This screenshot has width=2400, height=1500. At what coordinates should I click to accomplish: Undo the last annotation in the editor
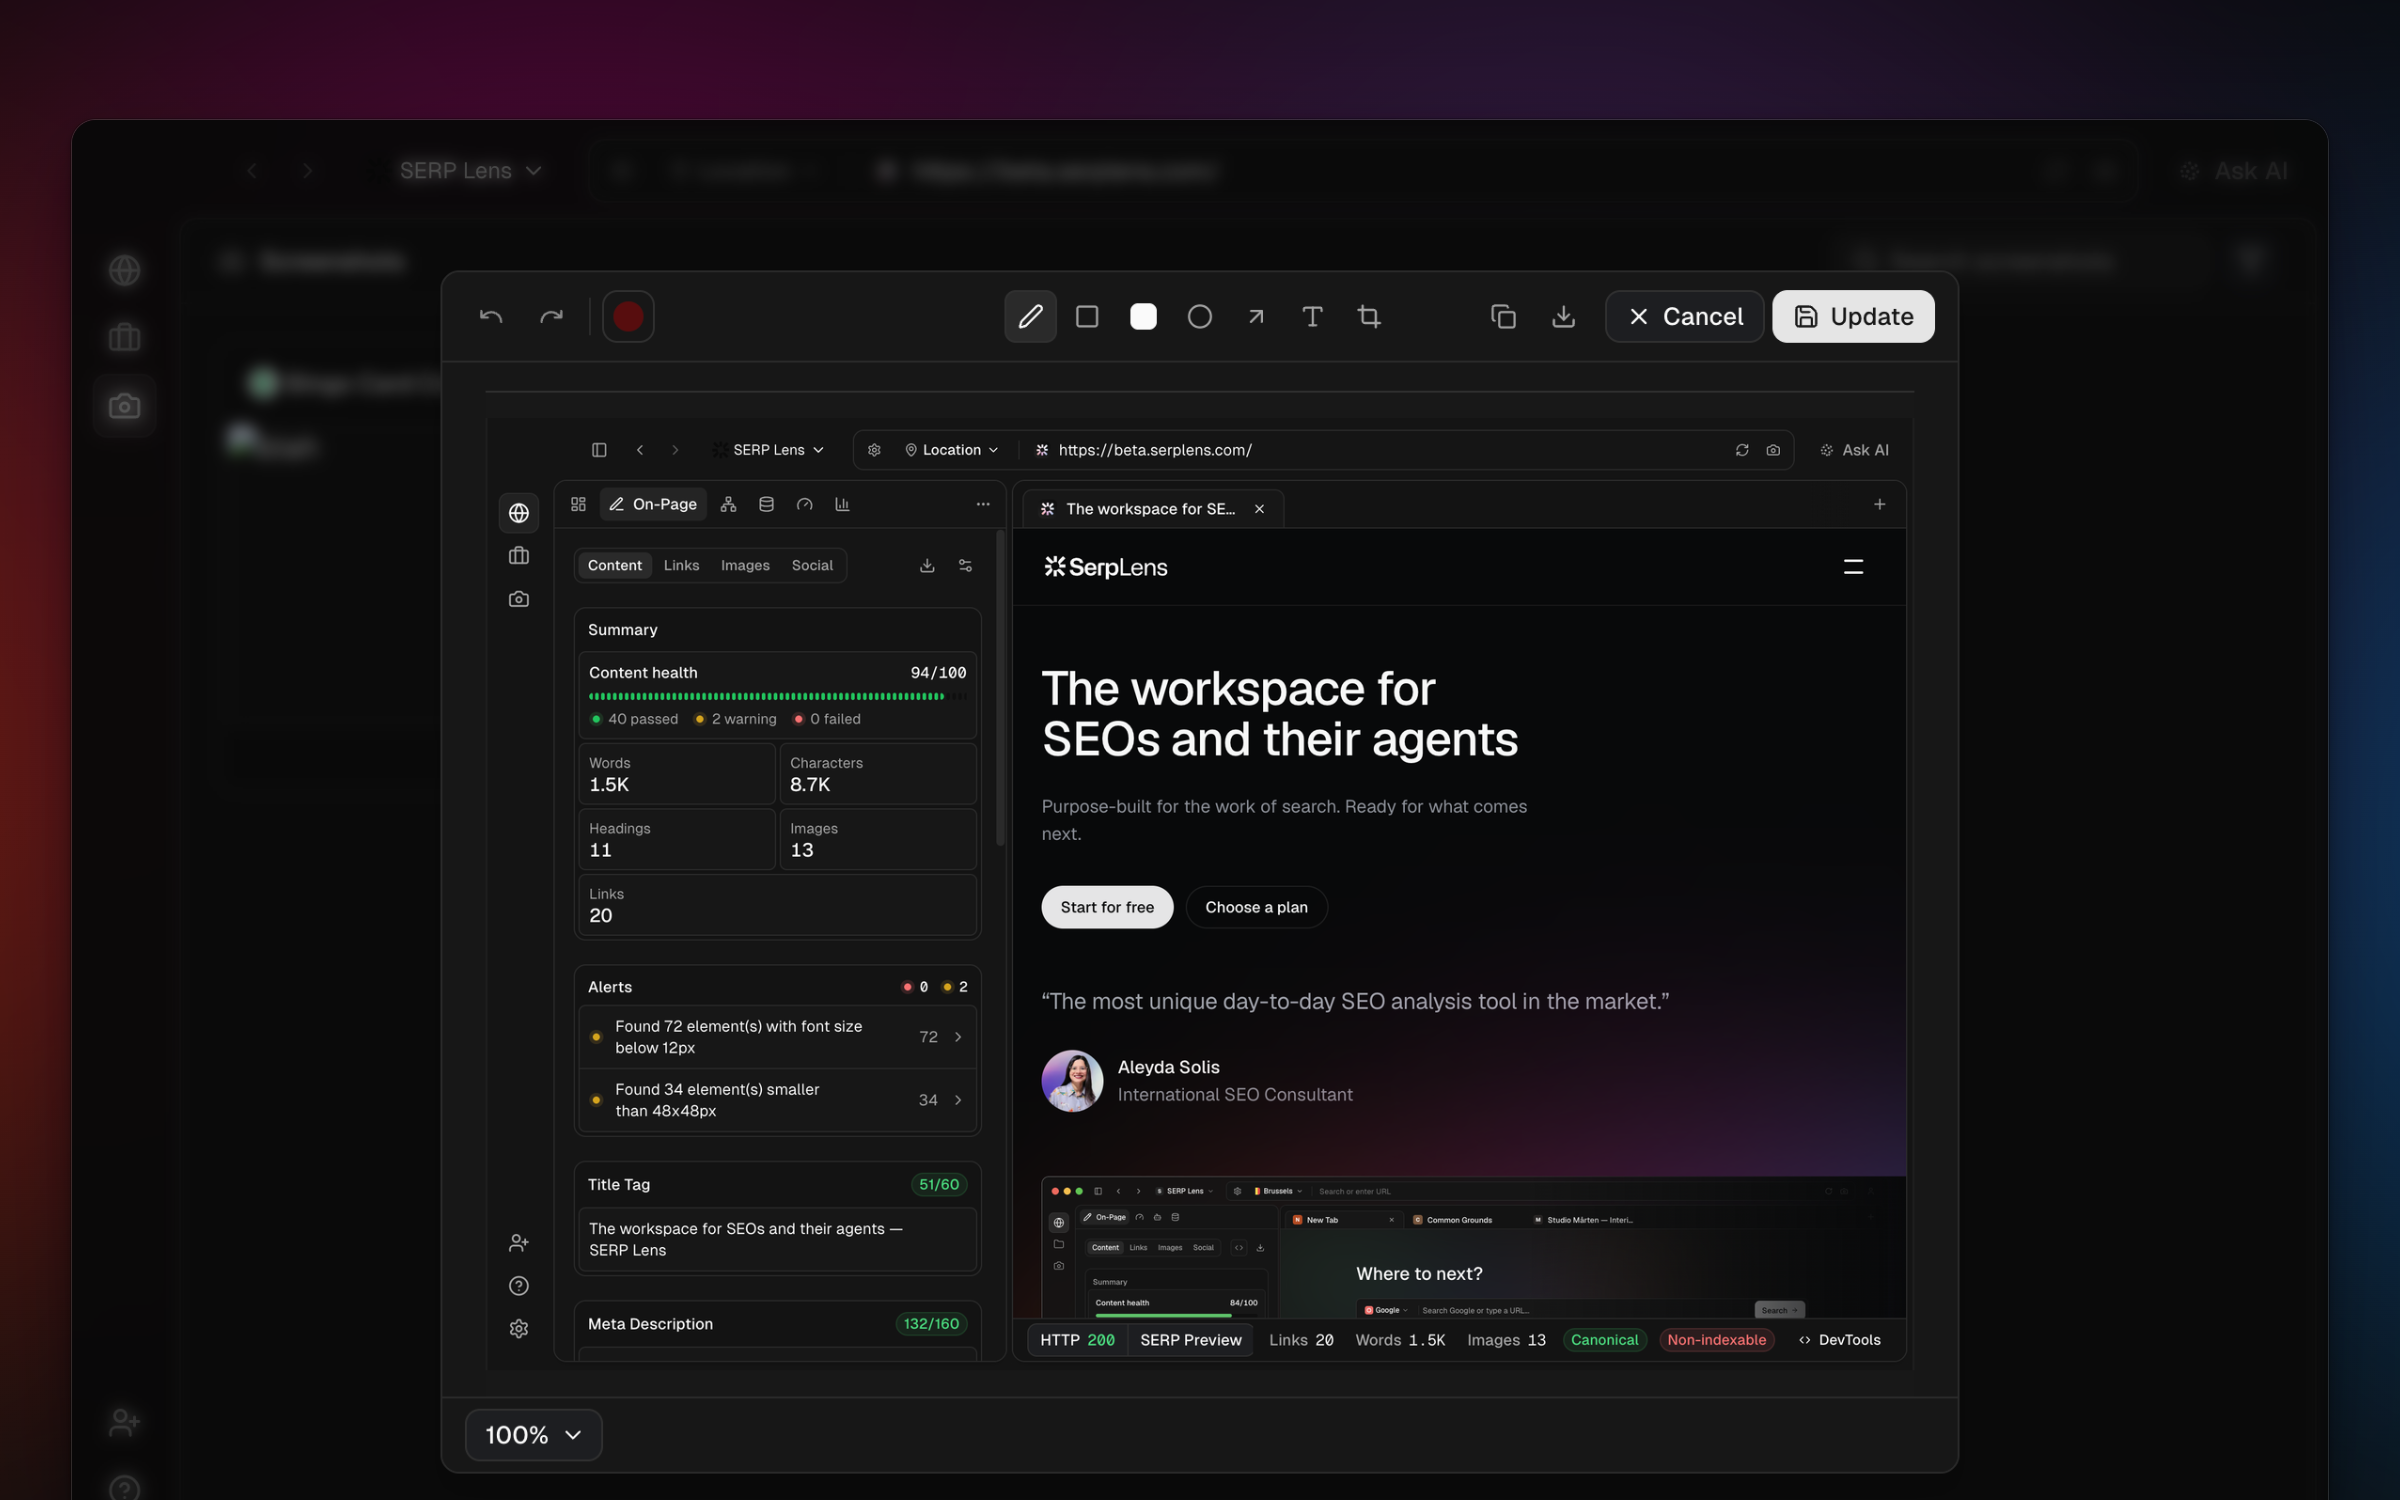[x=491, y=317]
